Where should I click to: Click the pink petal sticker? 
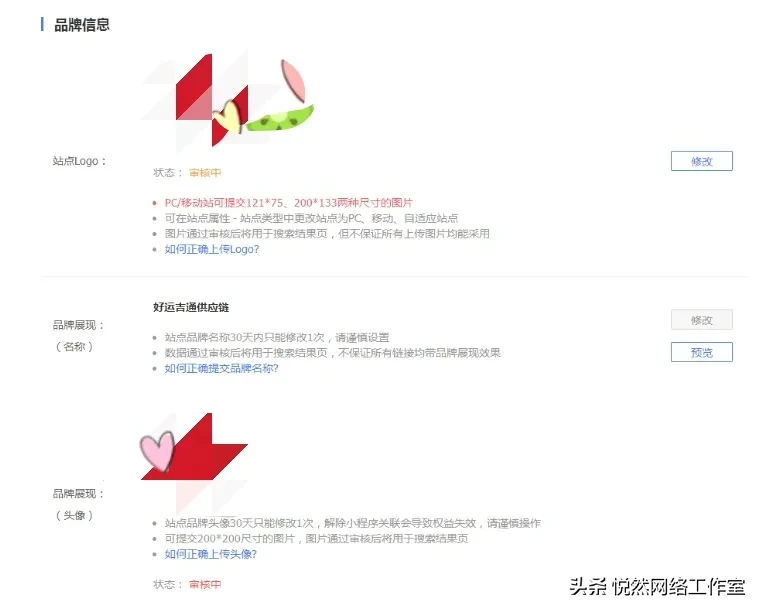[293, 80]
